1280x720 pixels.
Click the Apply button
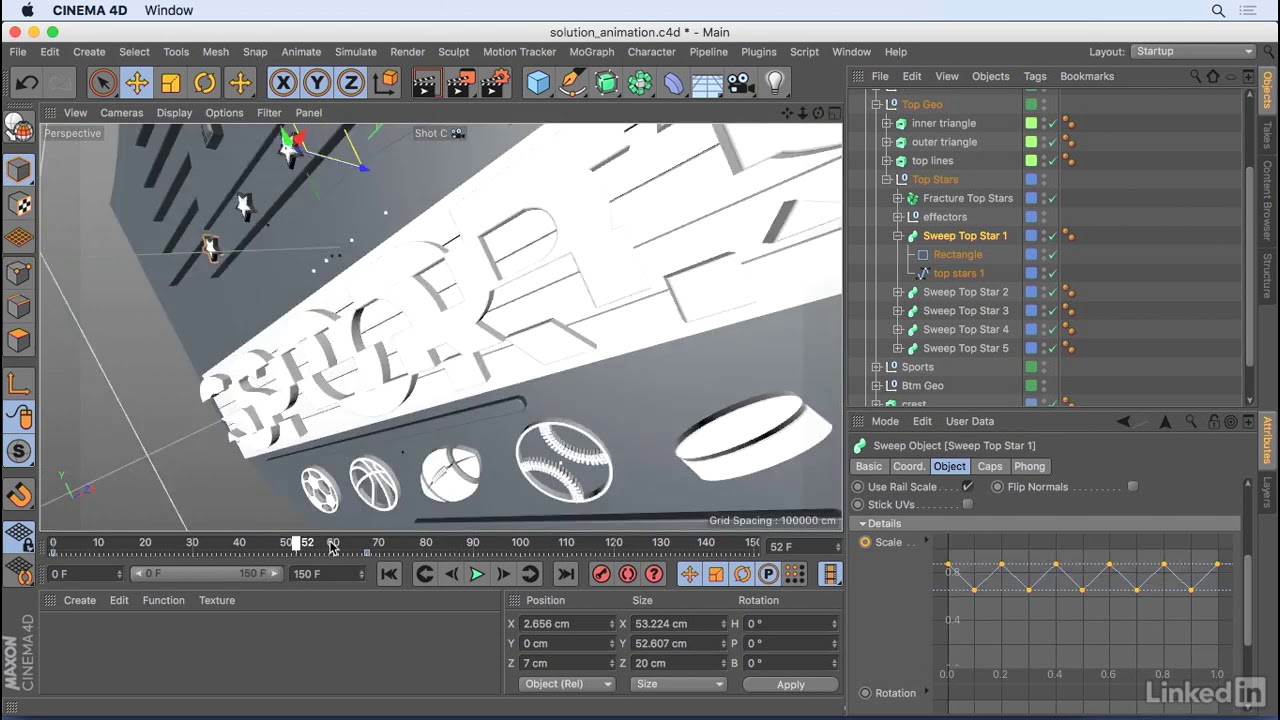pyautogui.click(x=790, y=684)
